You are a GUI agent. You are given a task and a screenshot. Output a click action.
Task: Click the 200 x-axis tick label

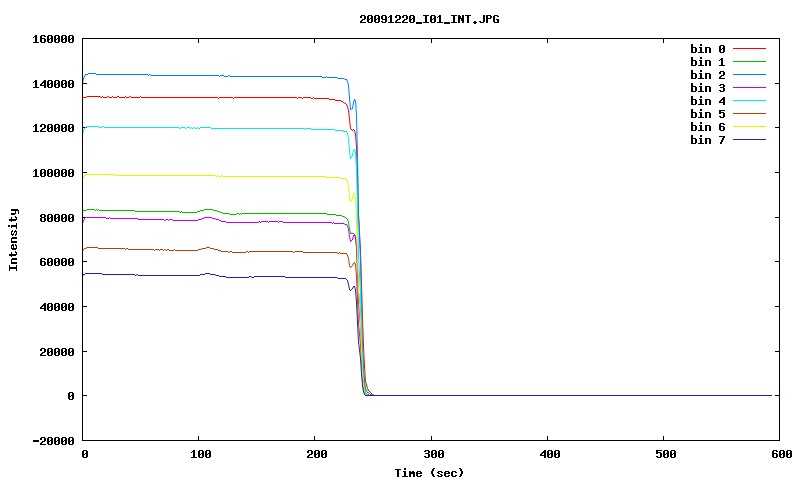click(317, 454)
